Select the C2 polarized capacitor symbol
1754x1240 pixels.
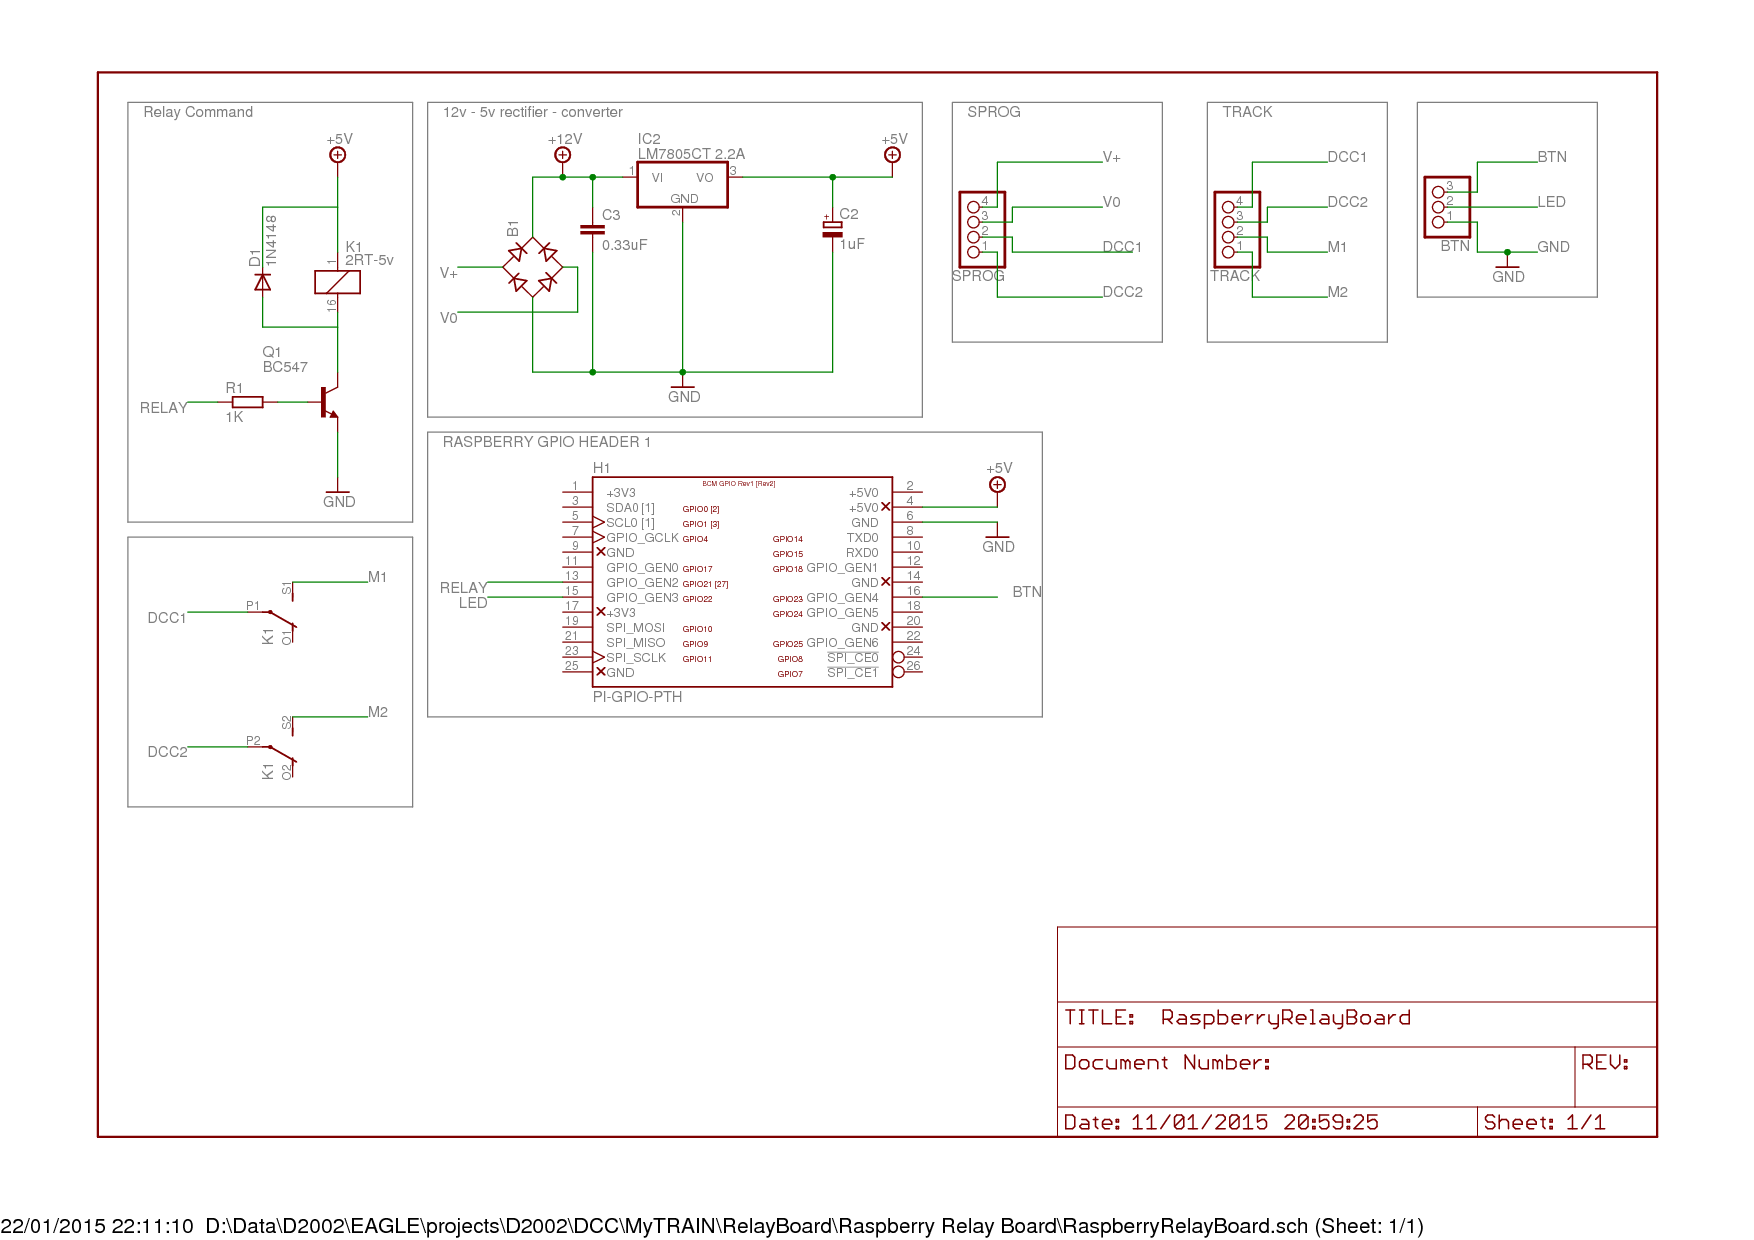(833, 229)
